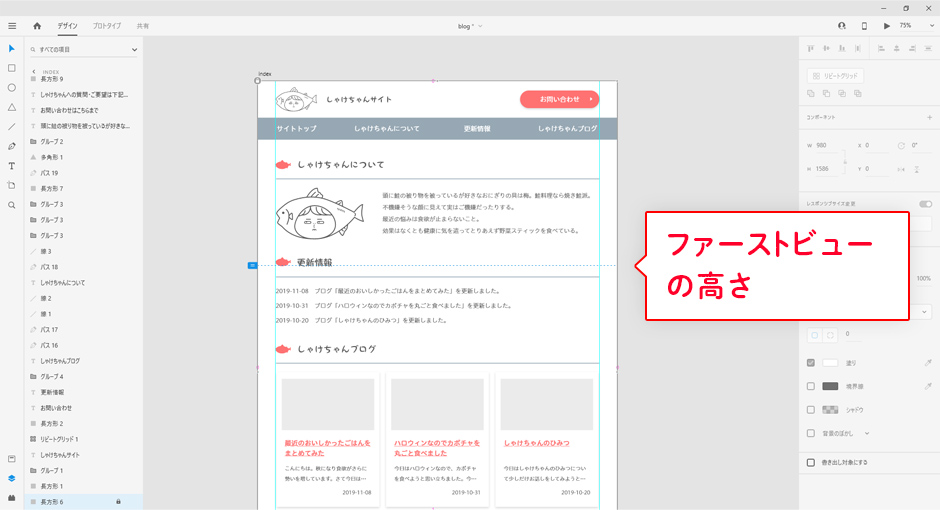Expand the 背景のぼかし blur options chevron

(867, 433)
